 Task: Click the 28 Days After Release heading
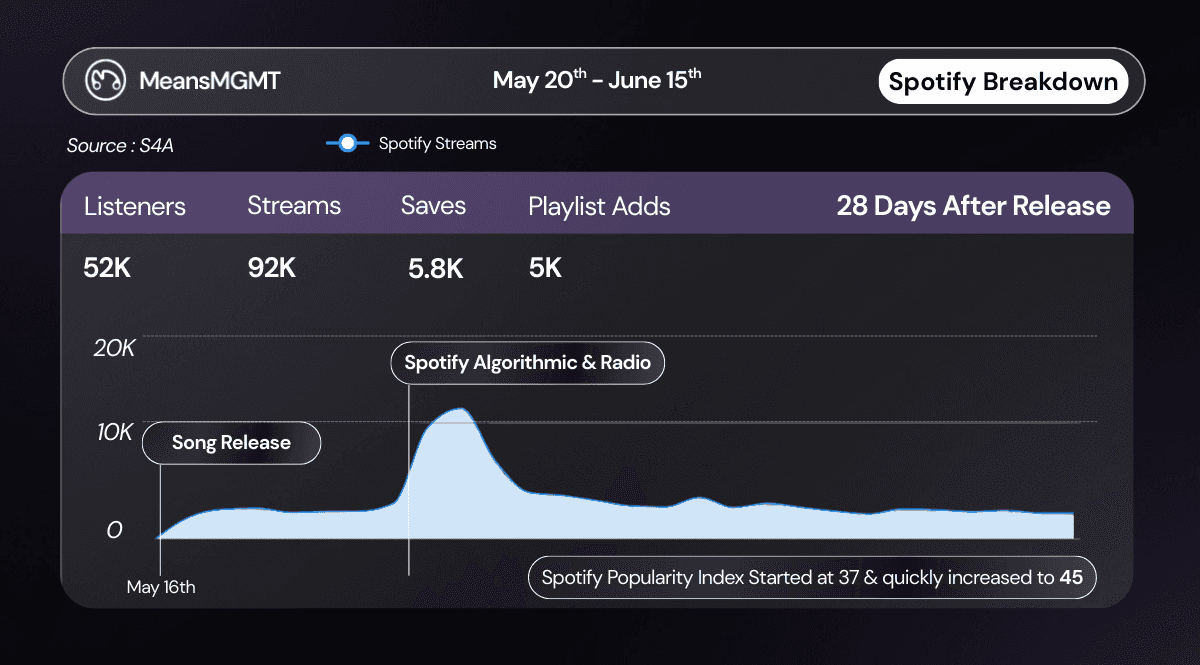[x=973, y=206]
